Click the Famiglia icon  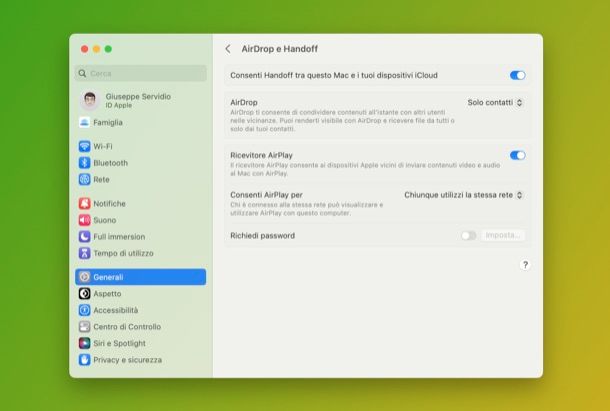[84, 122]
